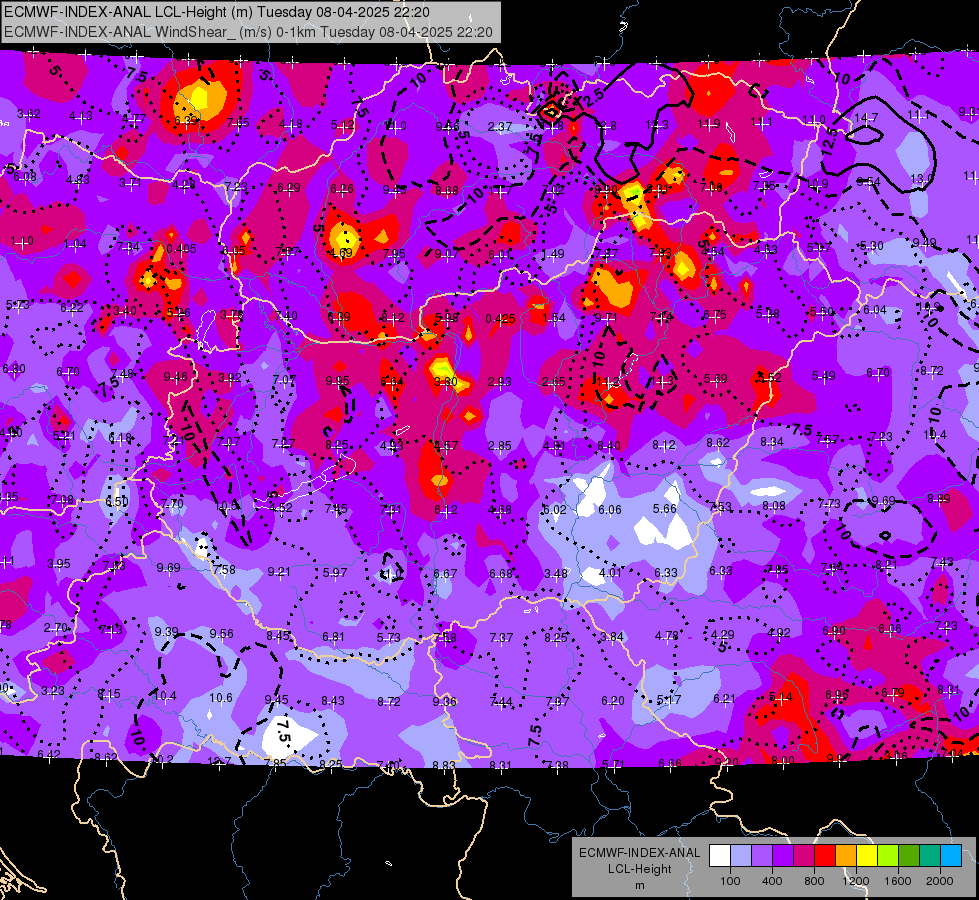The width and height of the screenshot is (979, 900).
Task: Click the grid value 0.405
Action: pyautogui.click(x=182, y=249)
